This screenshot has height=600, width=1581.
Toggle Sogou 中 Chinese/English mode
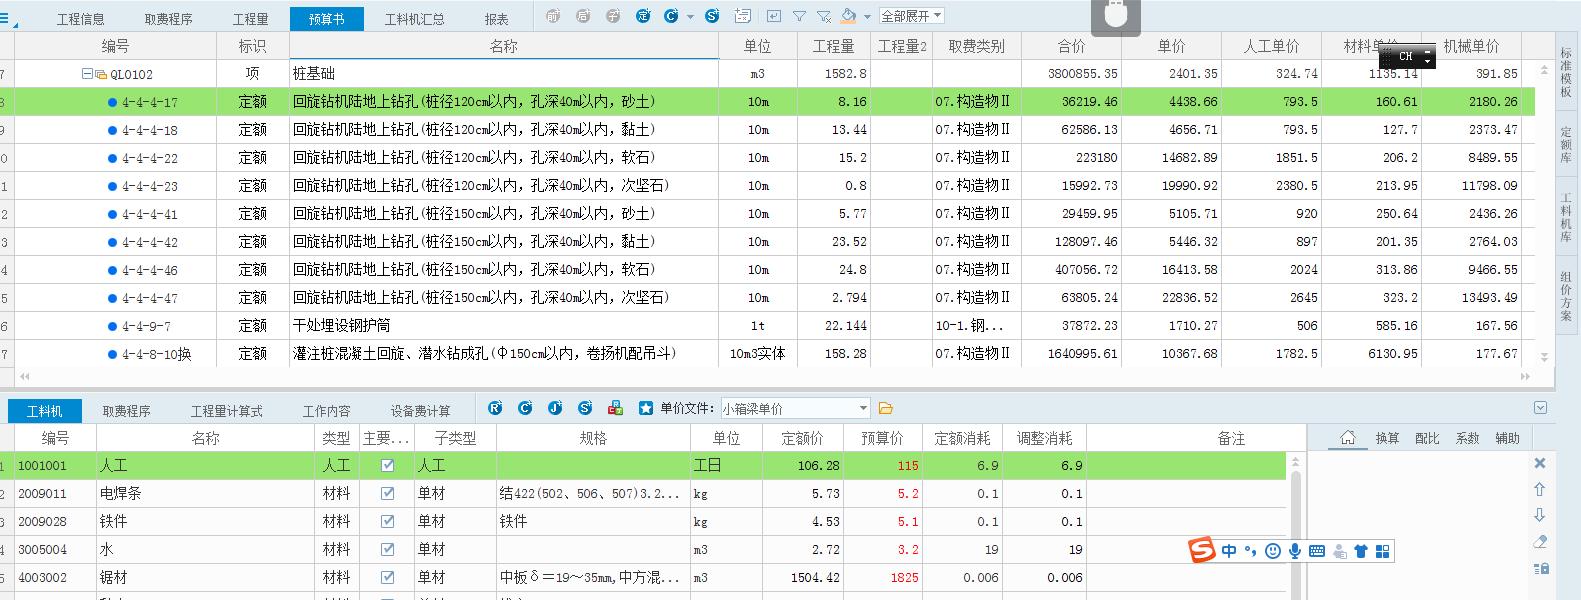click(1229, 551)
